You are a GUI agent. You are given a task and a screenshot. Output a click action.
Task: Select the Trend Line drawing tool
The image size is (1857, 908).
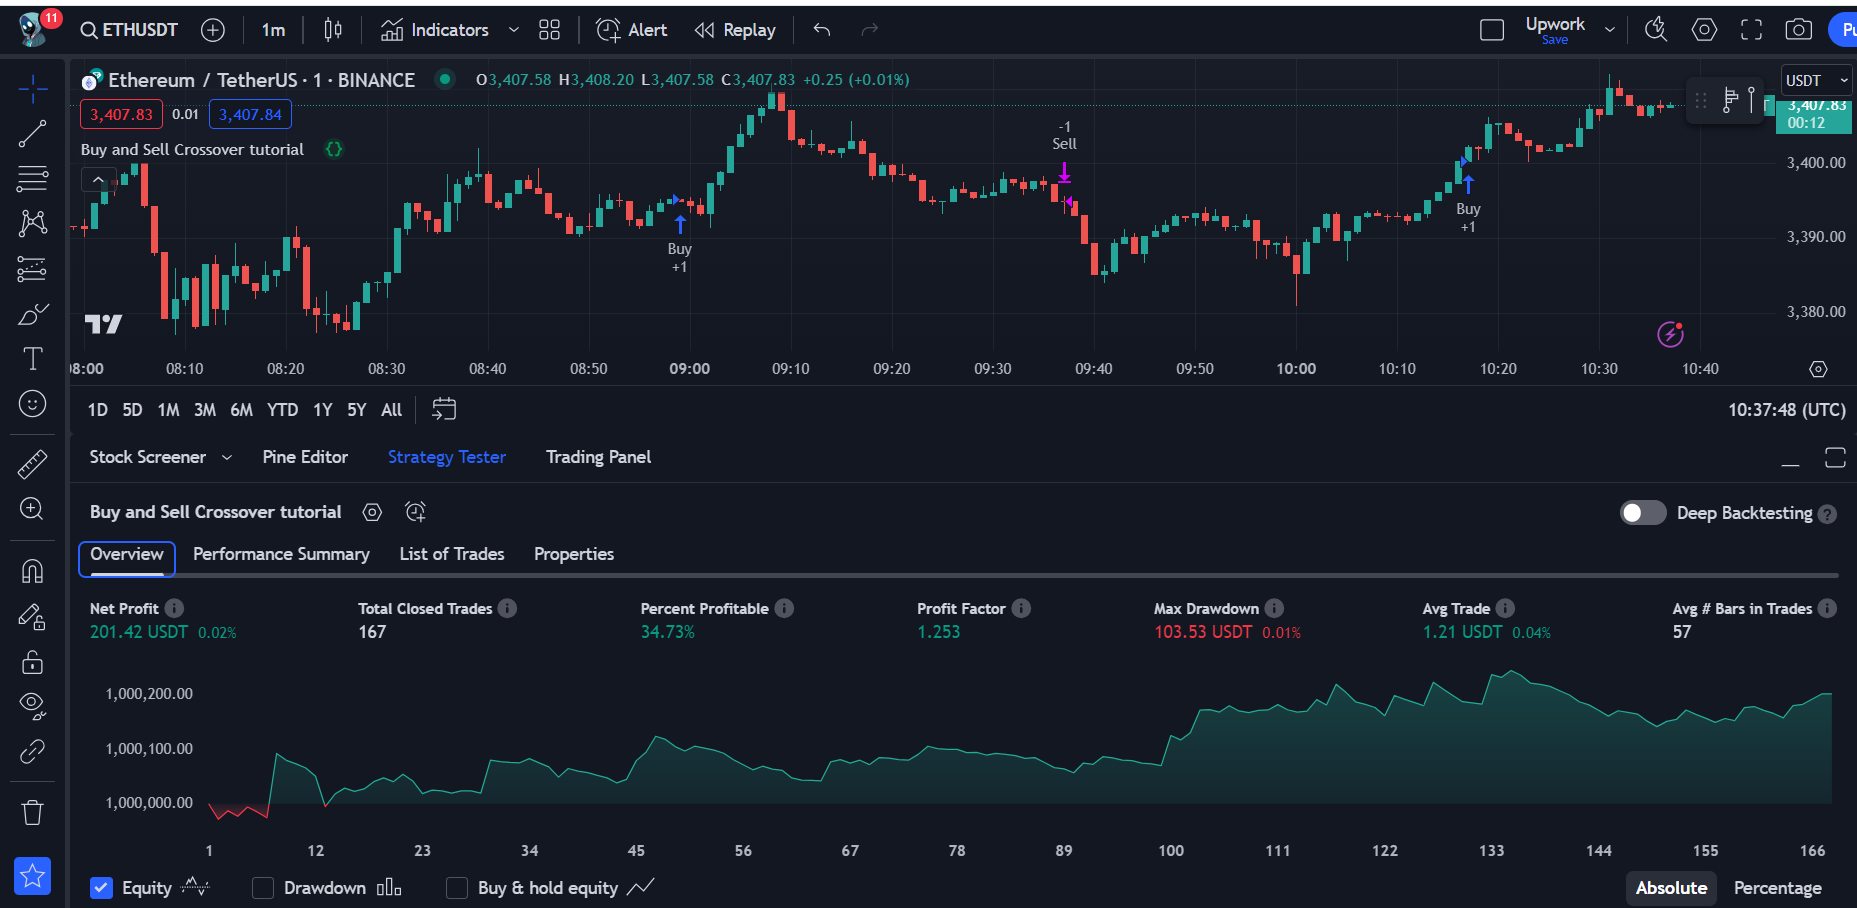click(33, 133)
